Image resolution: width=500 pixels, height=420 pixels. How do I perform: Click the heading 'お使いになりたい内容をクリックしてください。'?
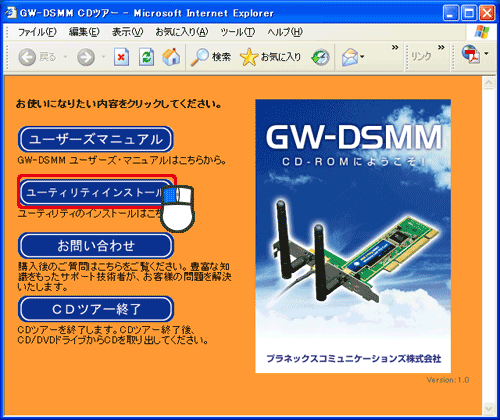pos(119,104)
